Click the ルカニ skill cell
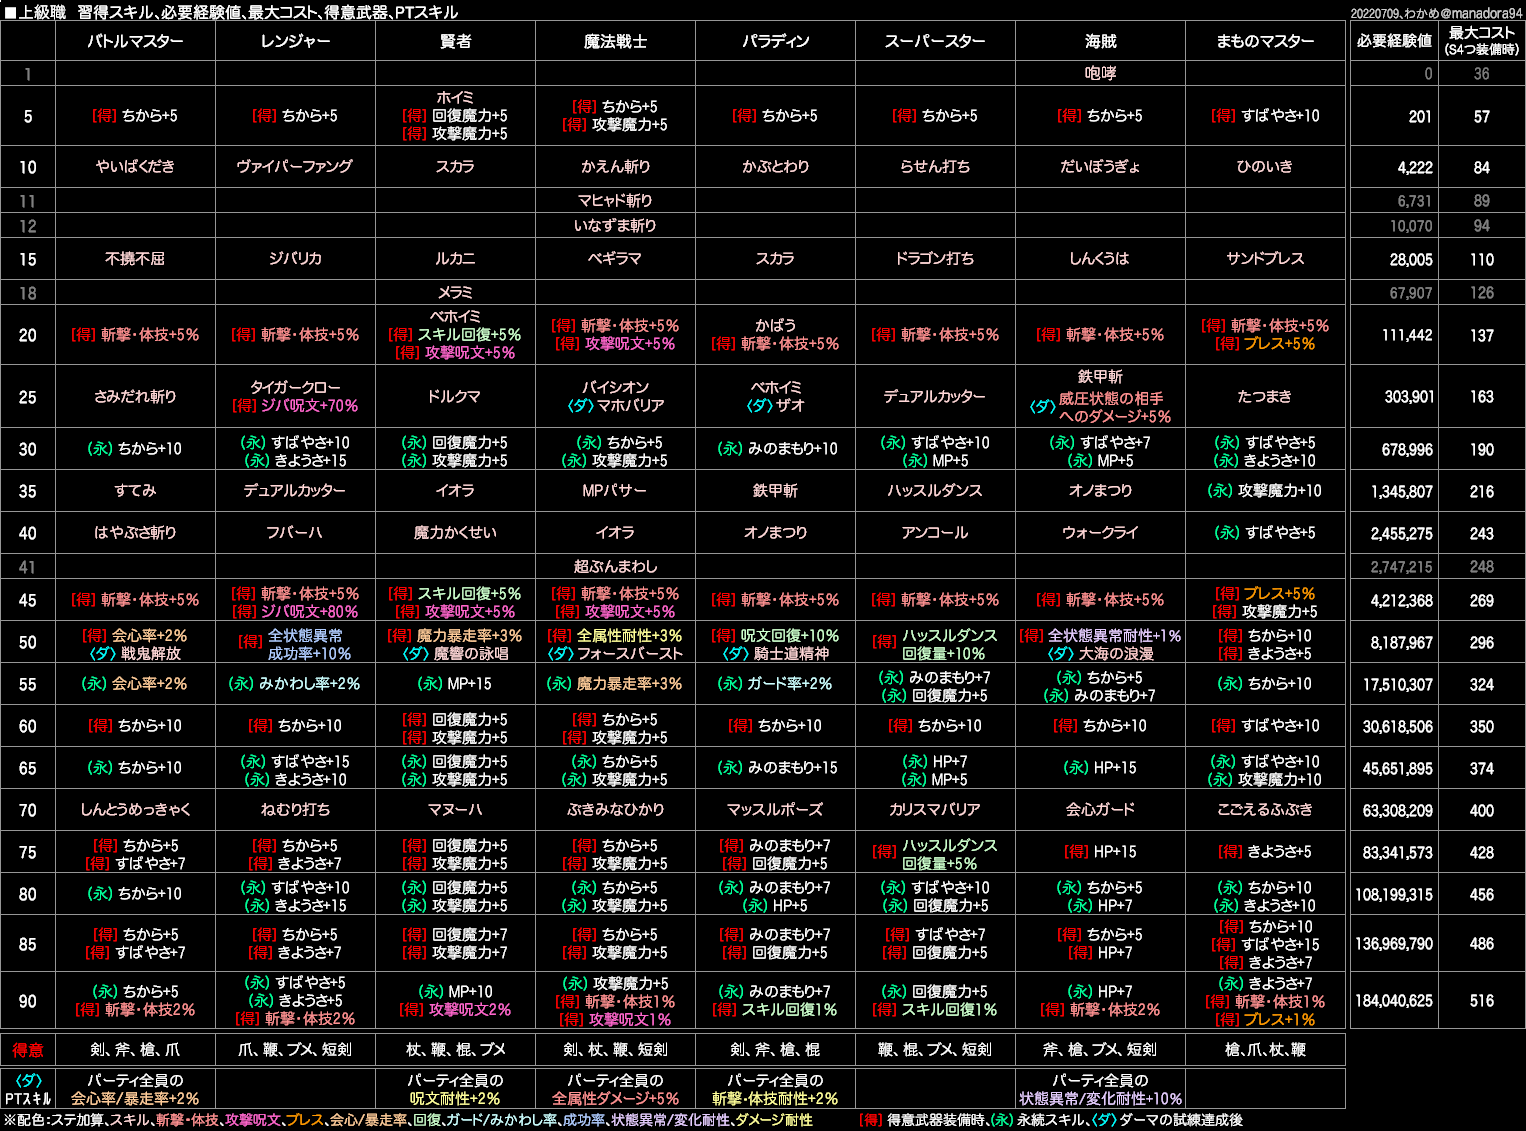The image size is (1526, 1131). 455,259
